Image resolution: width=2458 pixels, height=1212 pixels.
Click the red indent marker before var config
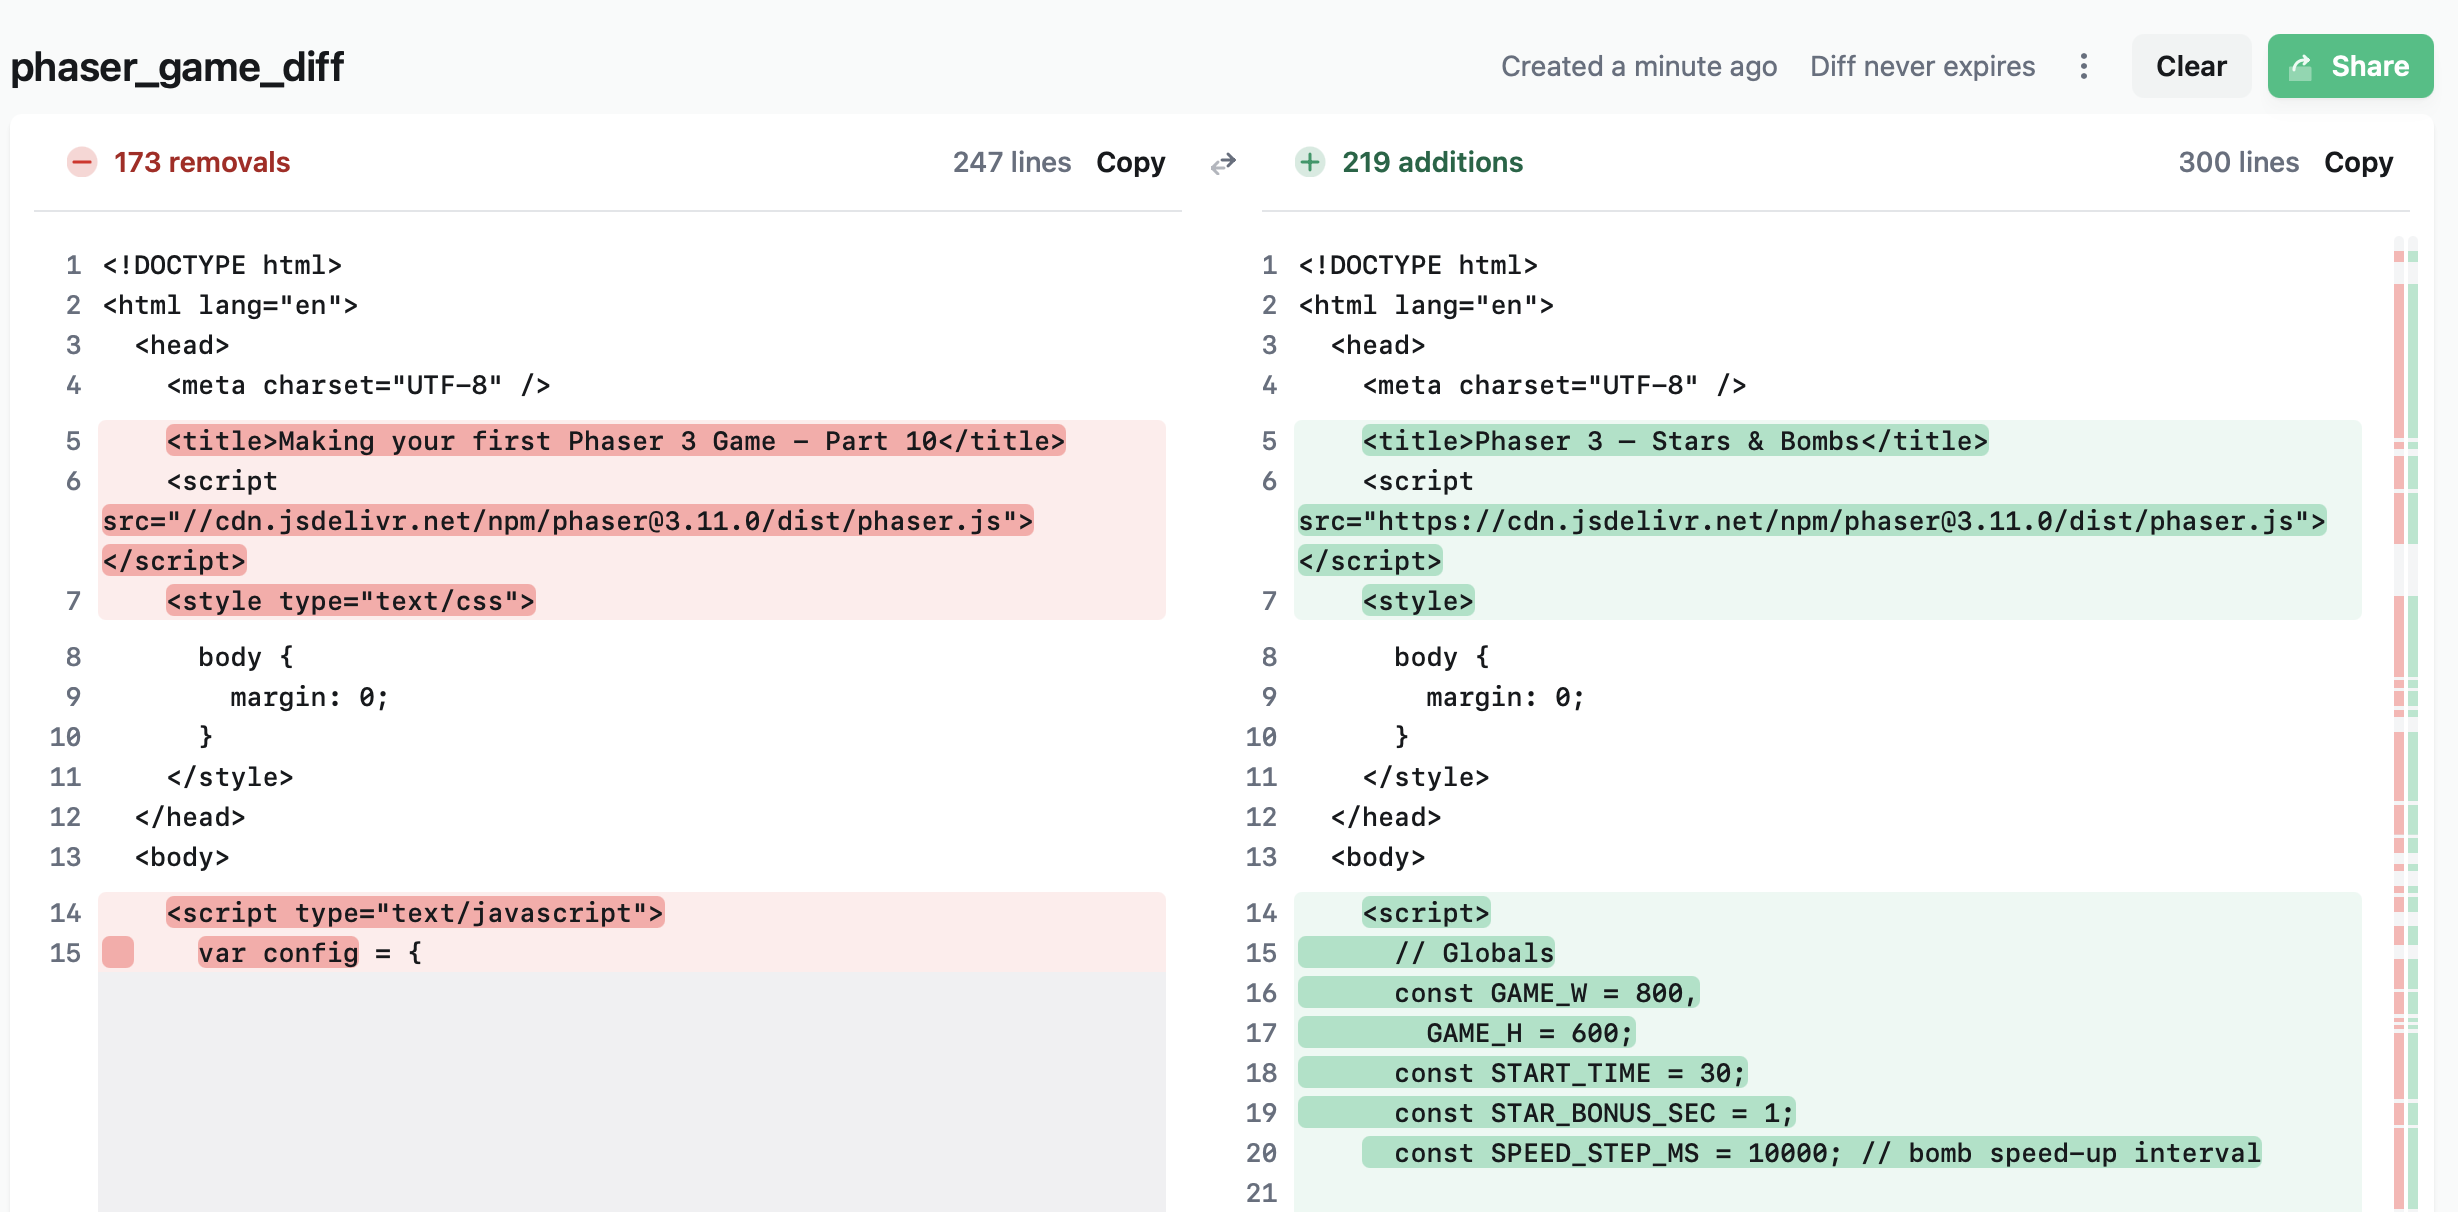118,952
